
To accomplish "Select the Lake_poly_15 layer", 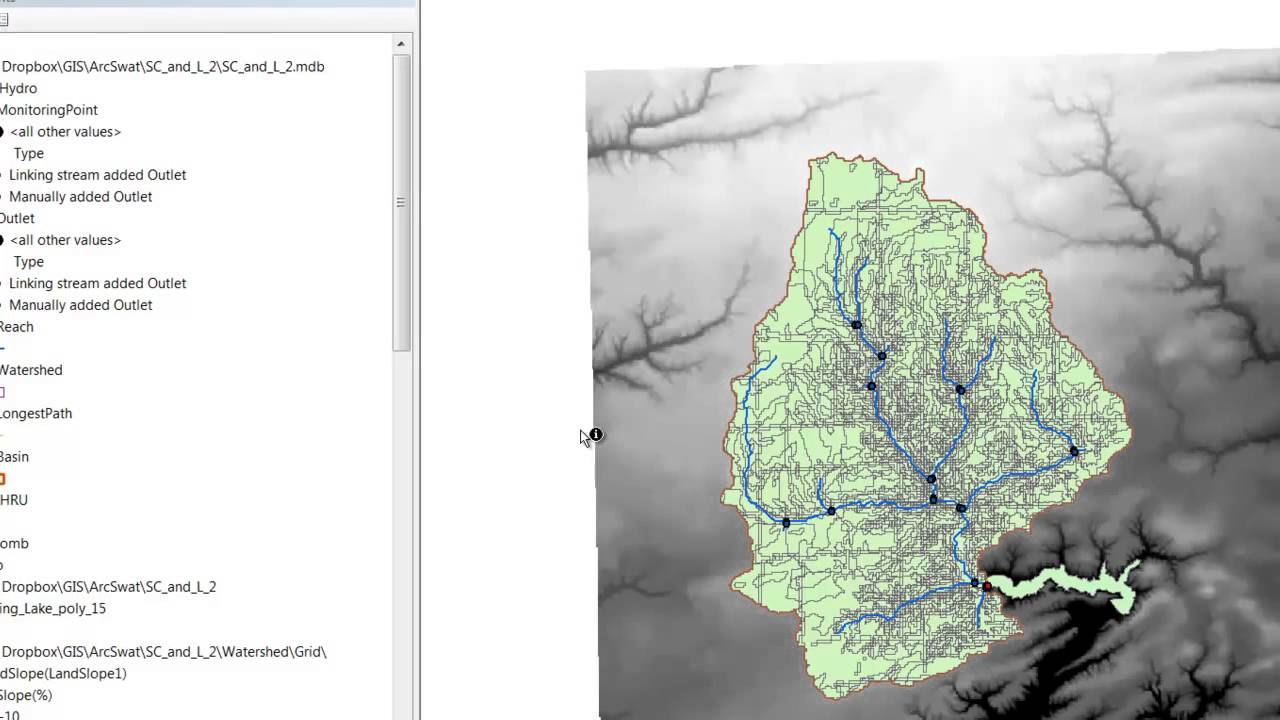I will point(52,608).
